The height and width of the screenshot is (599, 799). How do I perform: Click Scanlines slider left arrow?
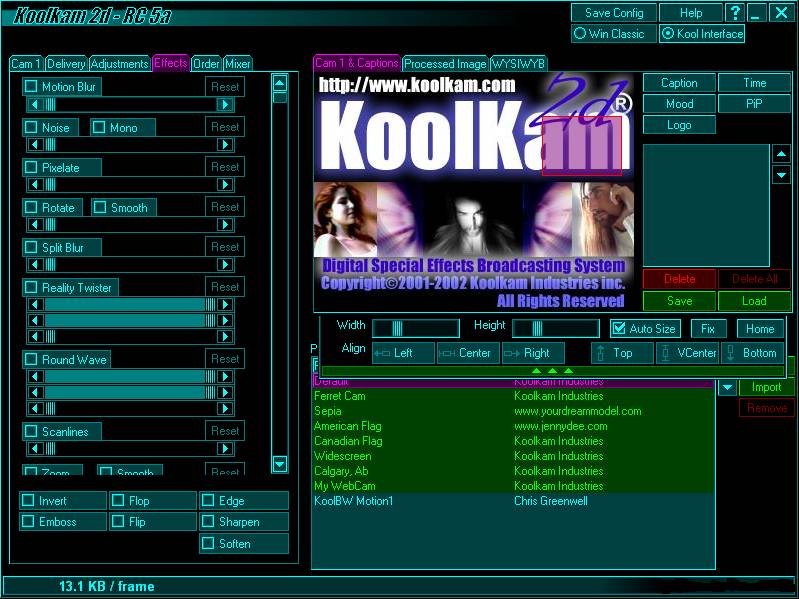(35, 448)
